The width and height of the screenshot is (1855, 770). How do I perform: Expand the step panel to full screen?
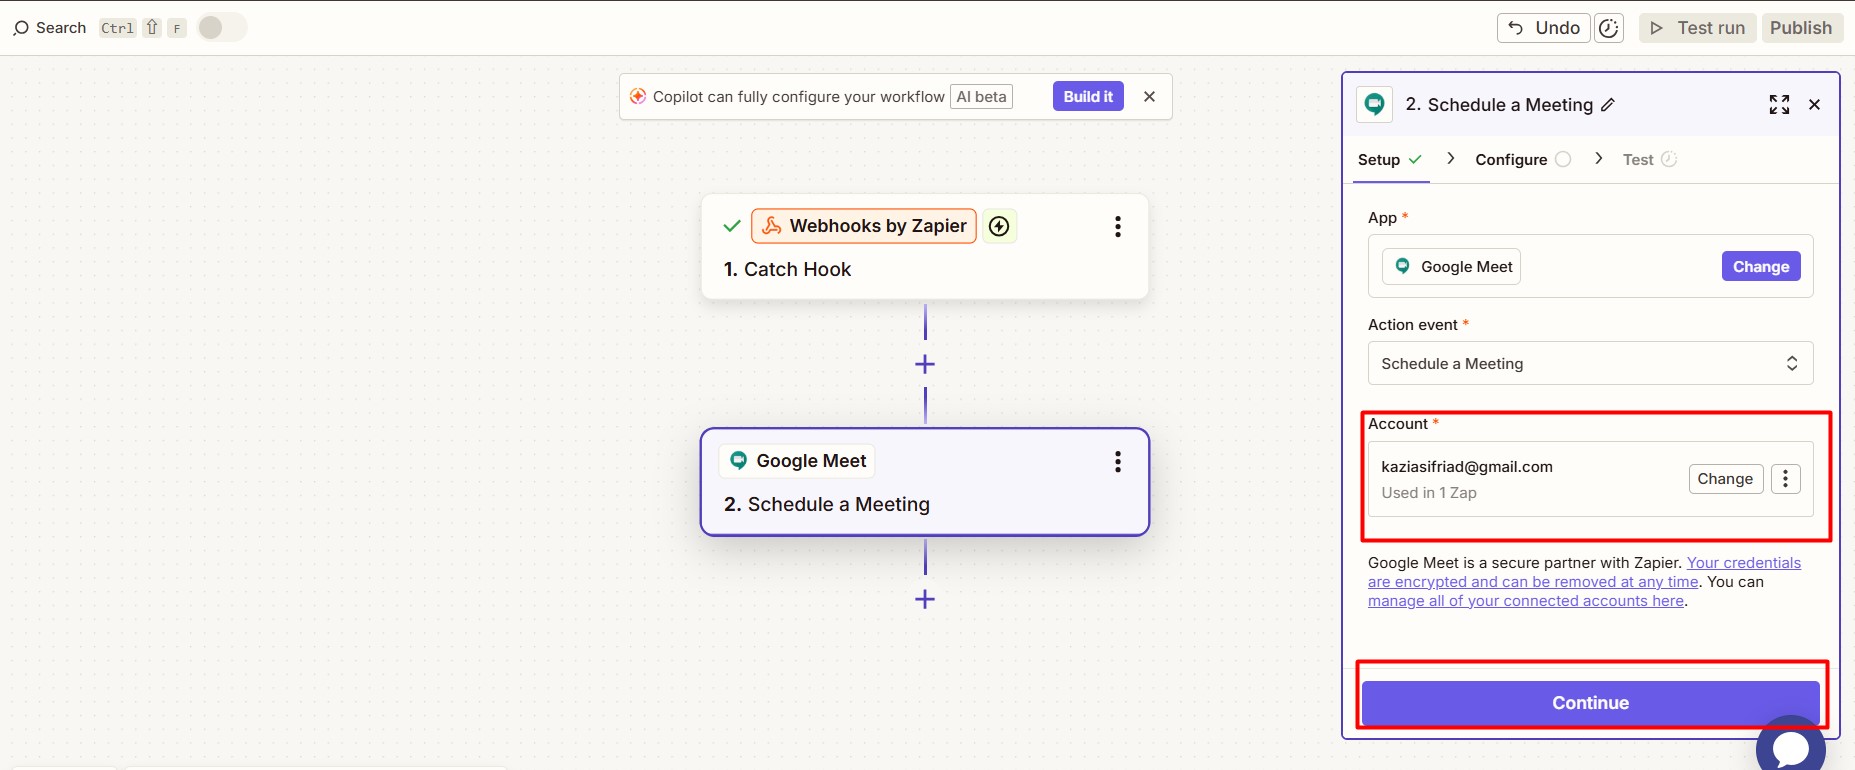(1779, 105)
